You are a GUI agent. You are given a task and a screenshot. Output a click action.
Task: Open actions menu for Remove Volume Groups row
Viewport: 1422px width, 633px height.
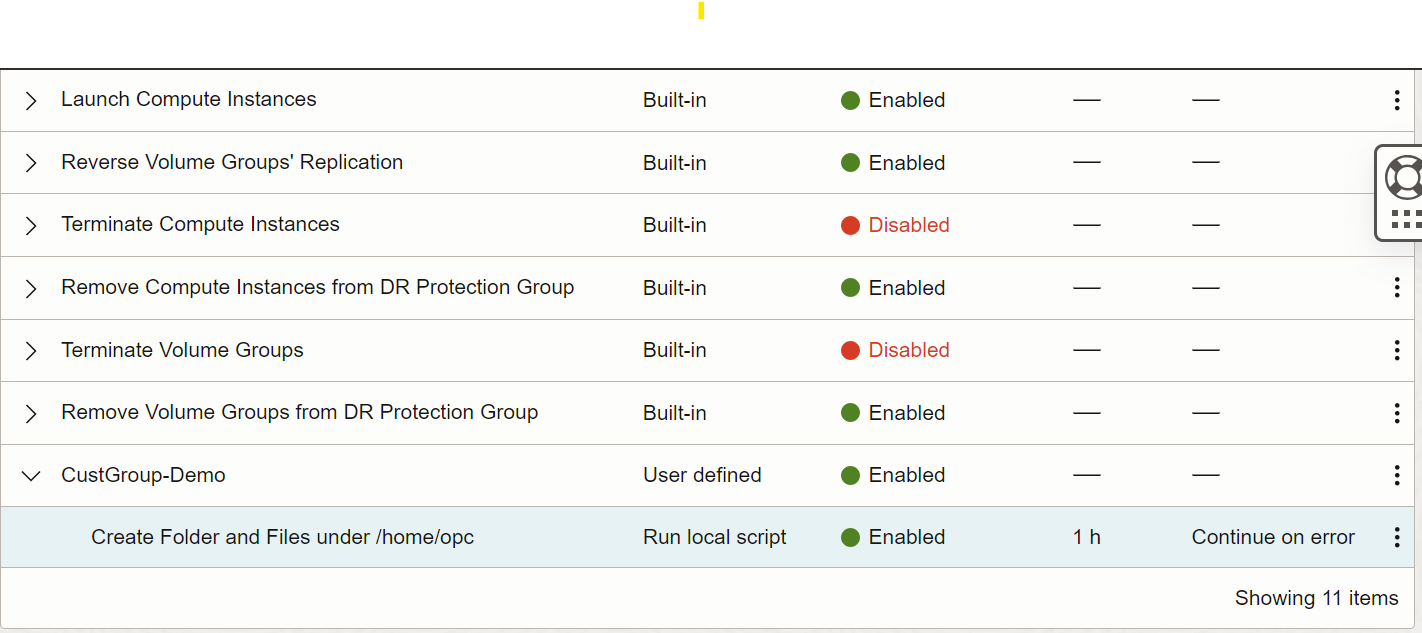1396,412
